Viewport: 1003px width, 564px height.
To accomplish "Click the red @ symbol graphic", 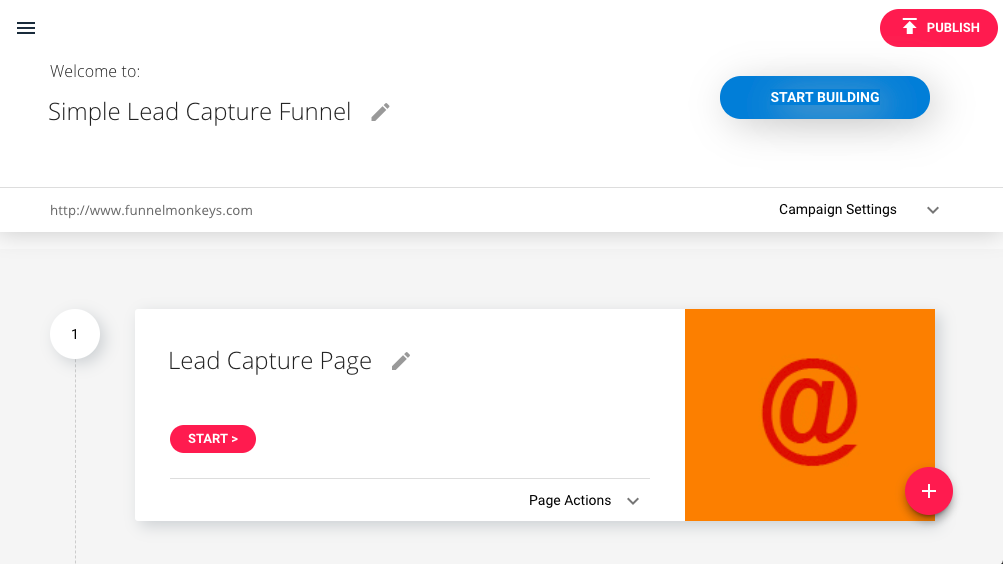I will (x=810, y=411).
